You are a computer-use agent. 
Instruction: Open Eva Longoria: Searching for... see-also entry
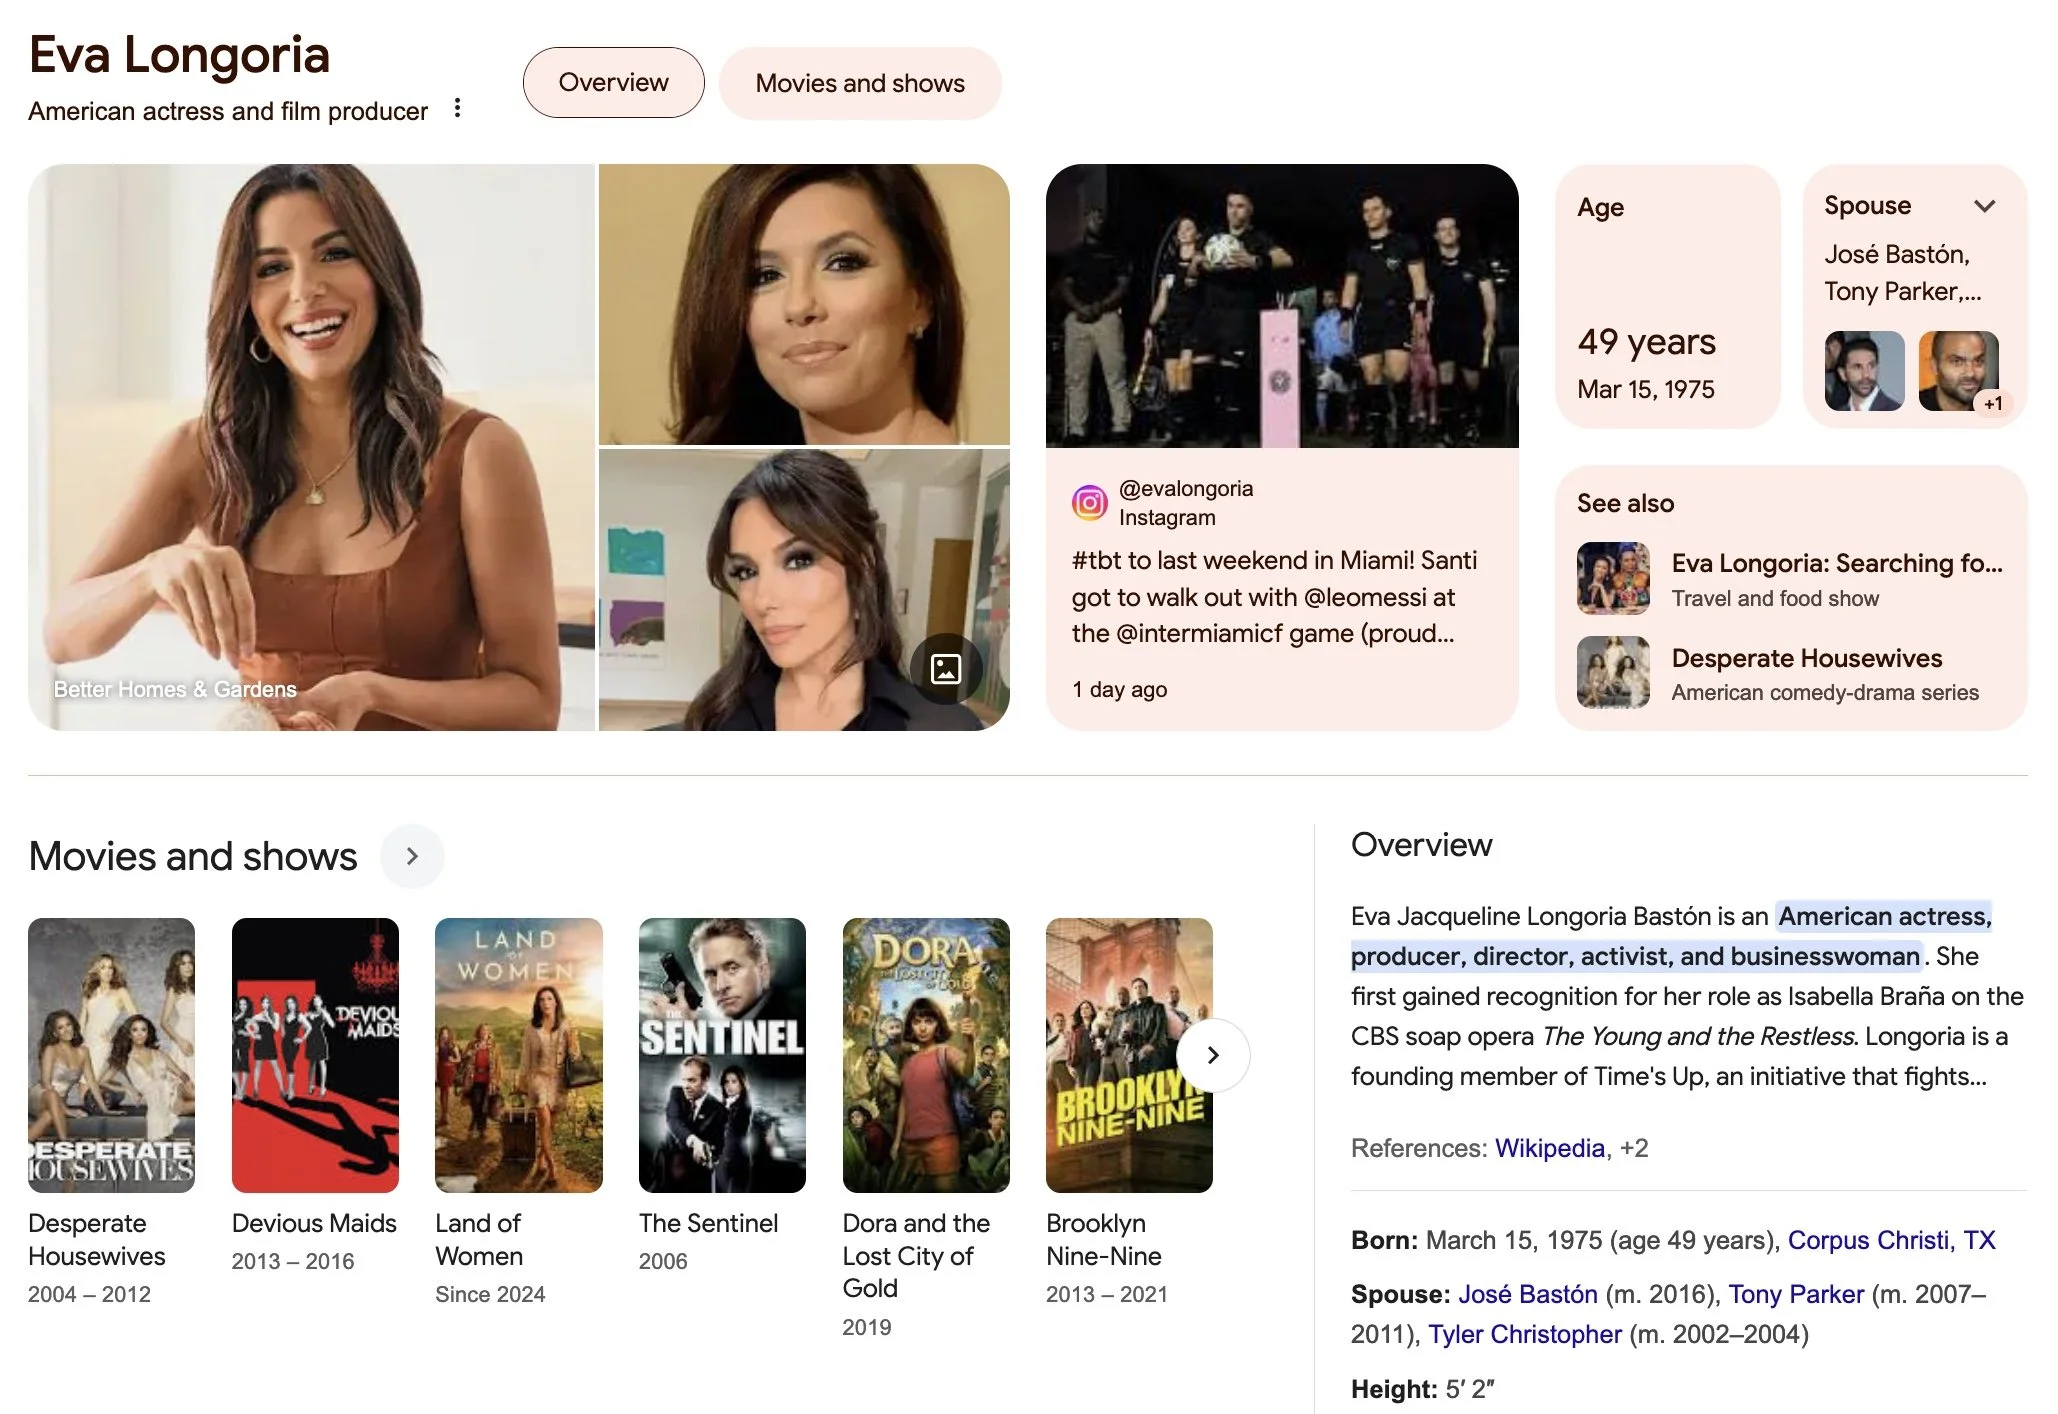pyautogui.click(x=1790, y=578)
